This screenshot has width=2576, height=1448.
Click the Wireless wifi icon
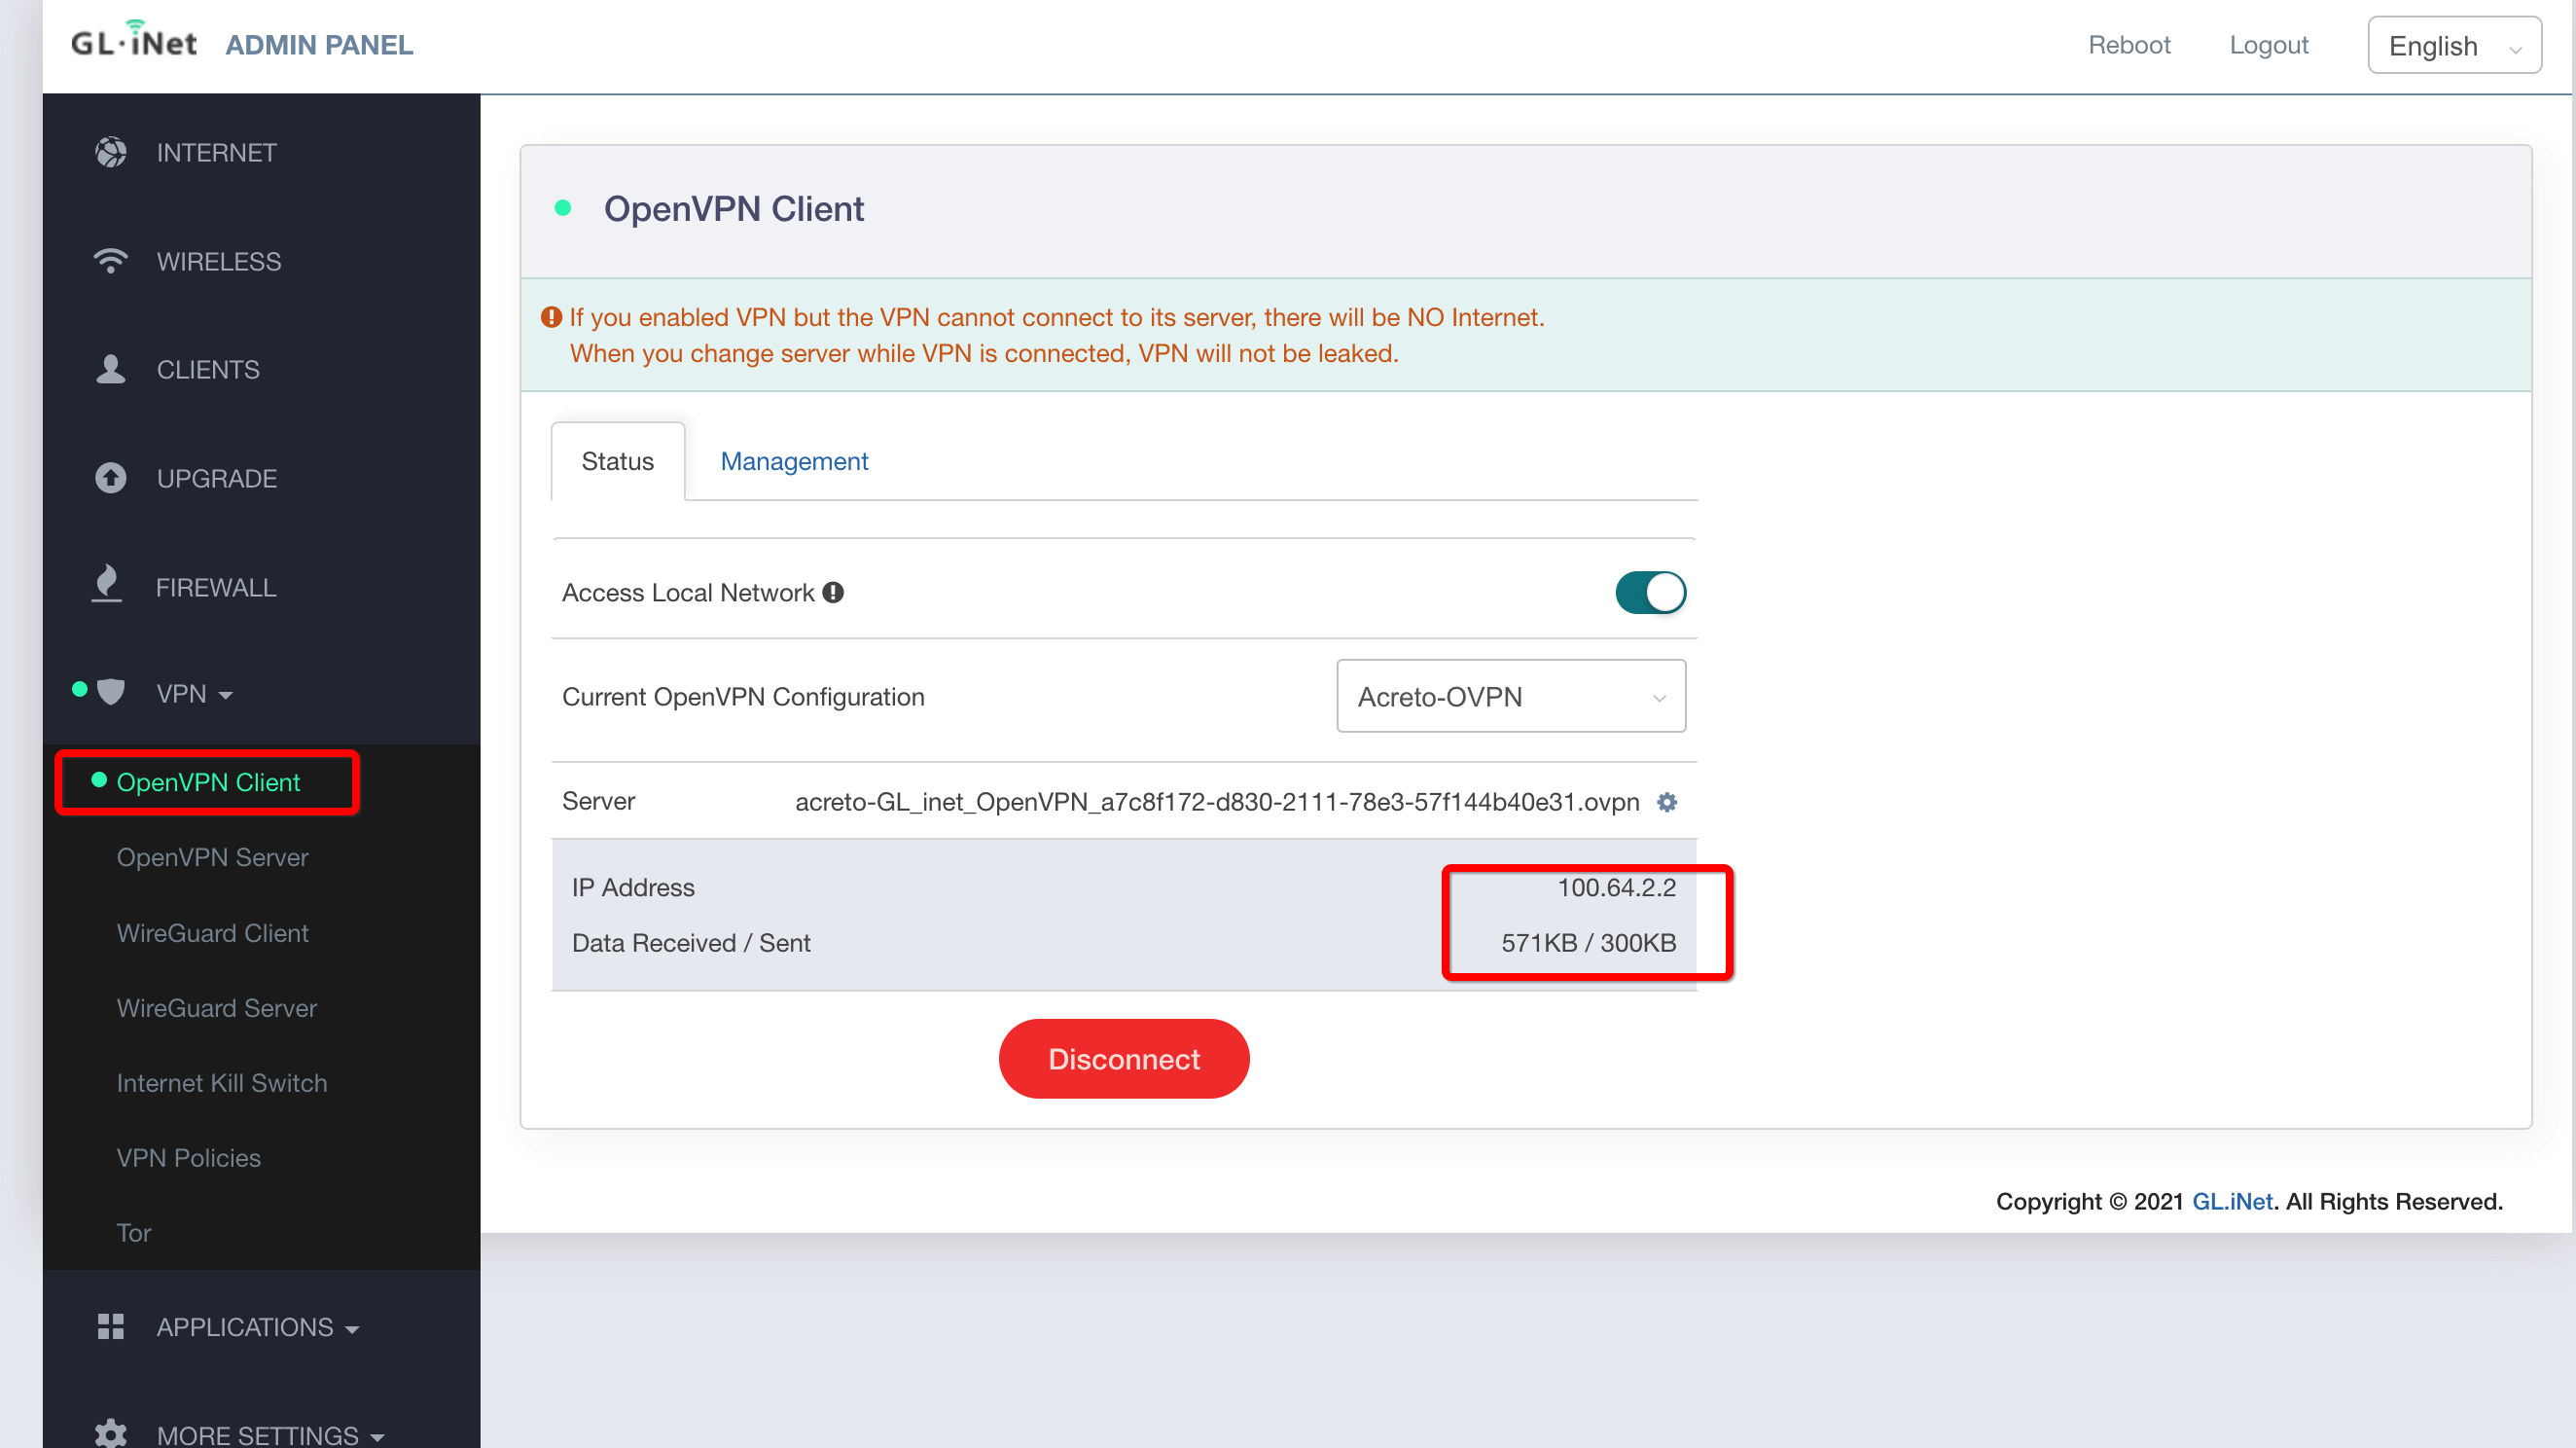pos(111,261)
